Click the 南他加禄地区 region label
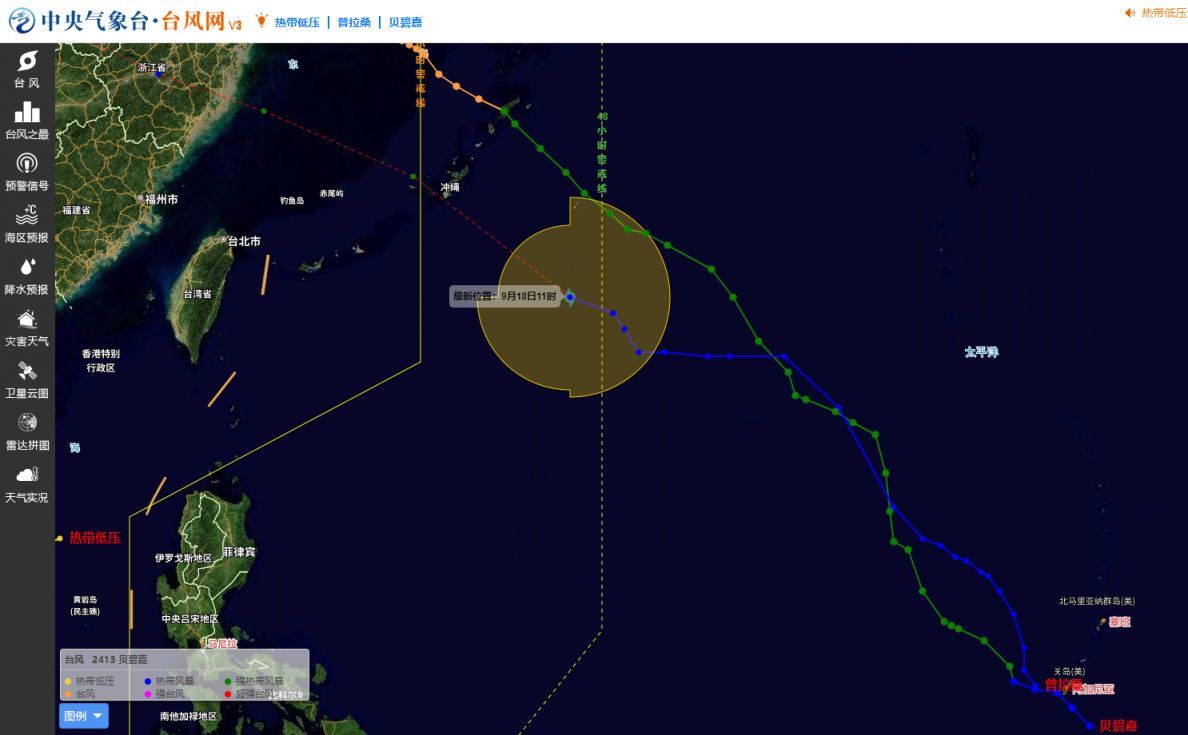Image resolution: width=1188 pixels, height=735 pixels. [189, 716]
